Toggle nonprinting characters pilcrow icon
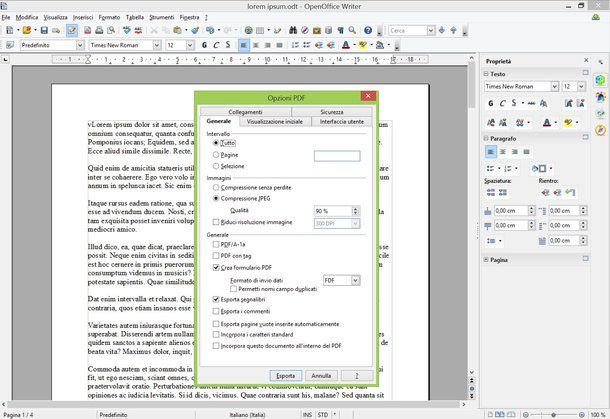 (x=340, y=30)
